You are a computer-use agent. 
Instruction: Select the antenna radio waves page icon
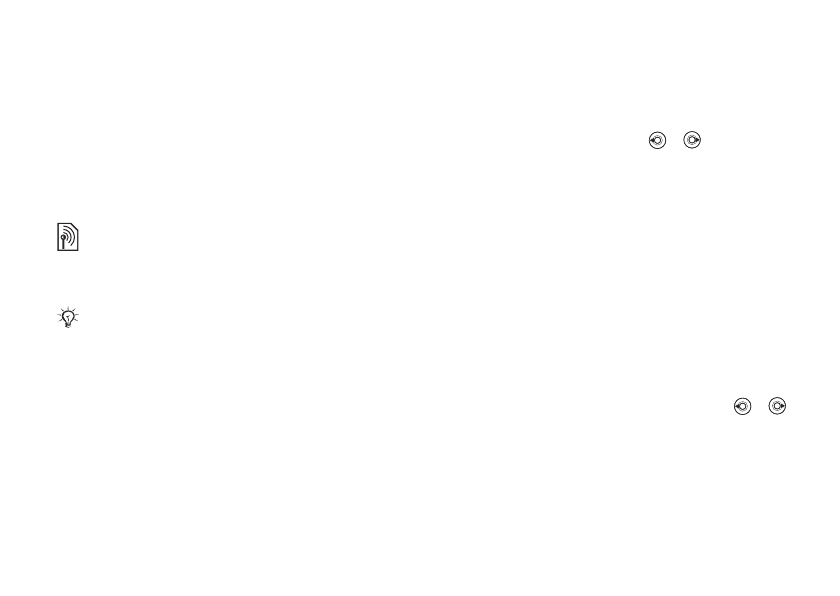[x=68, y=237]
